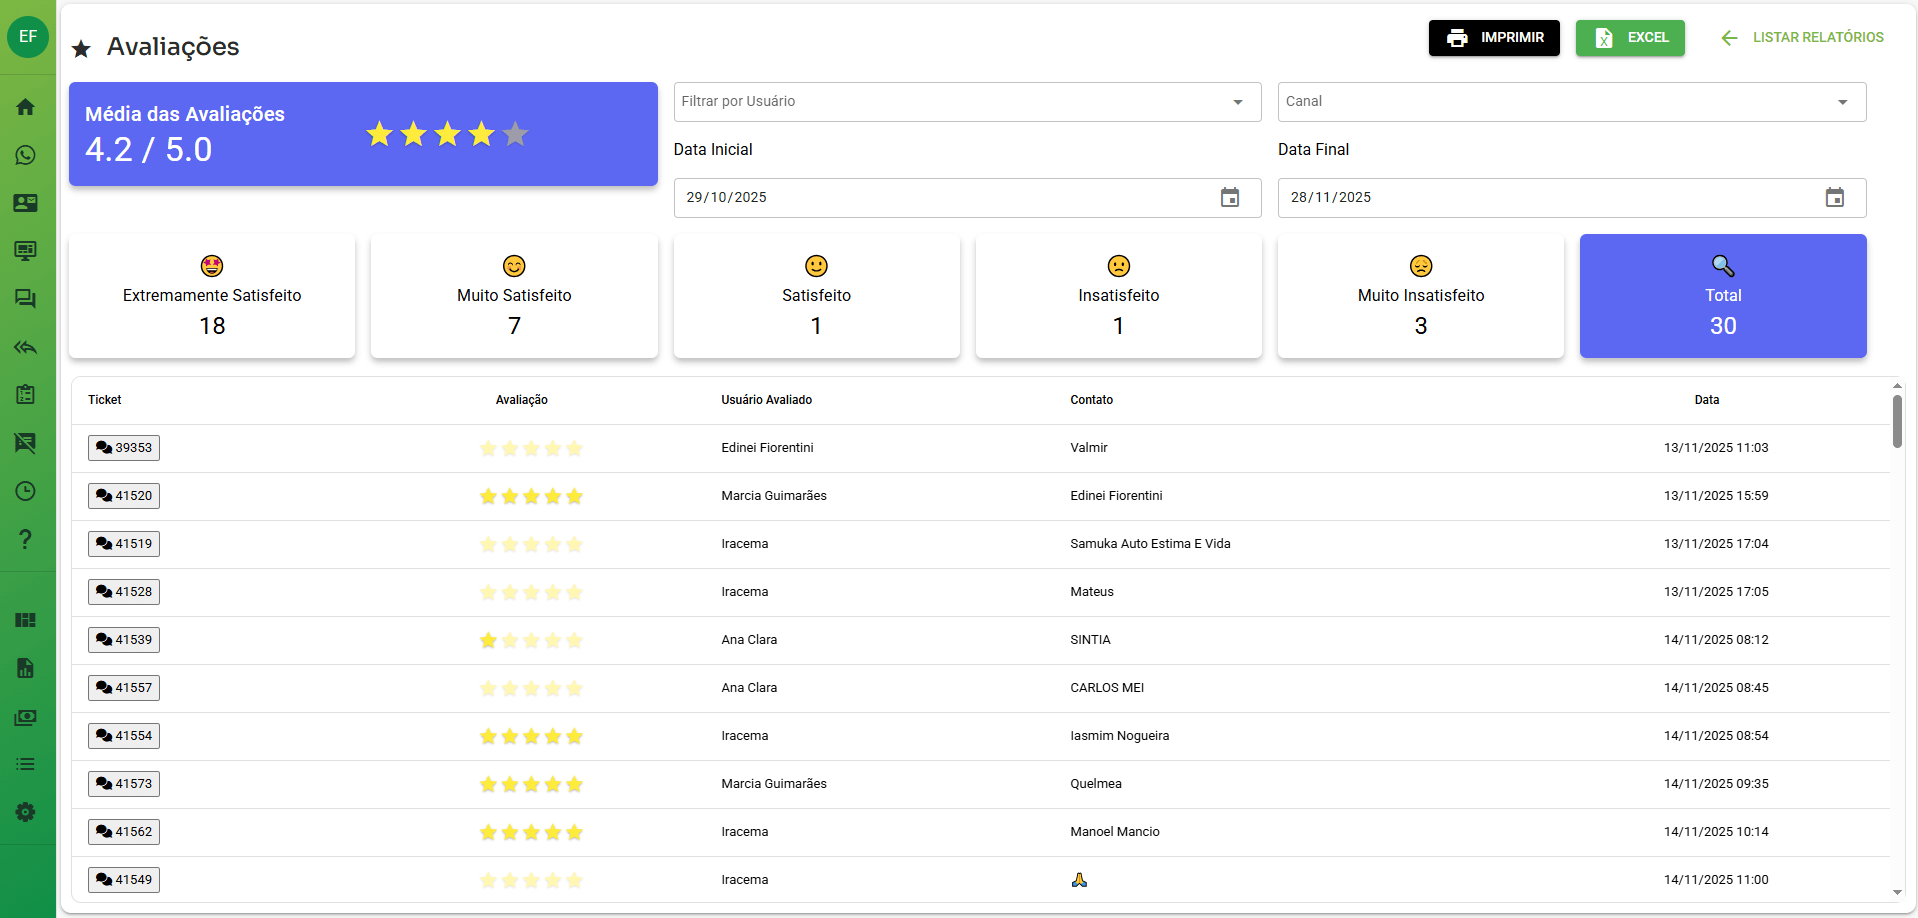Open the Data Inicial calendar picker
The width and height of the screenshot is (1918, 918).
click(x=1229, y=198)
